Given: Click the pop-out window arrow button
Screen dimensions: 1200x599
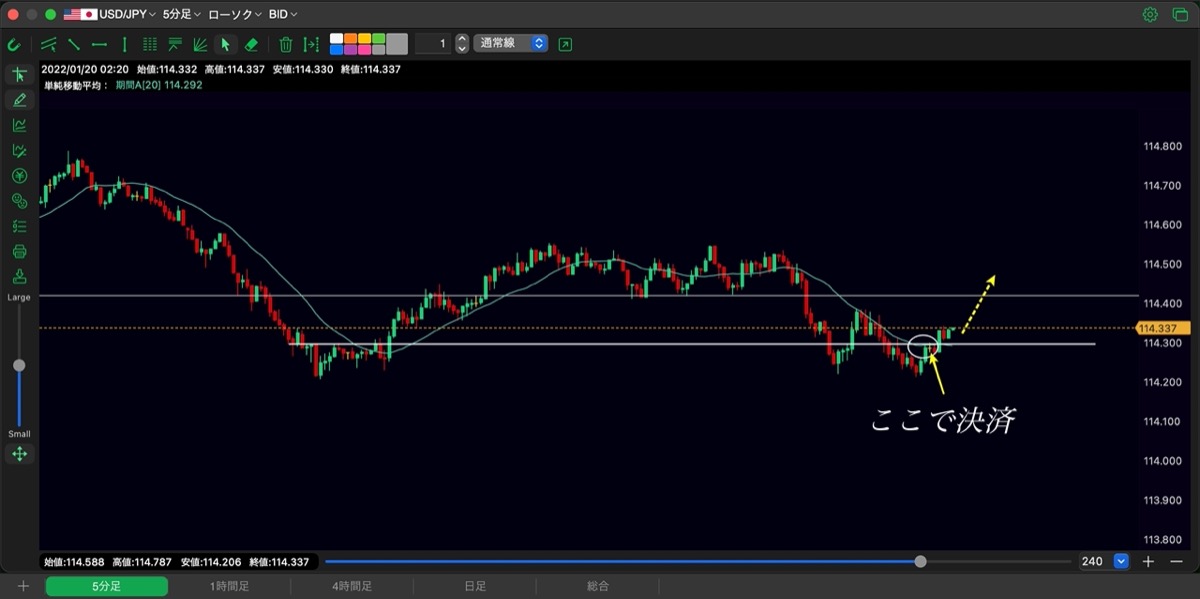Looking at the screenshot, I should [x=566, y=44].
